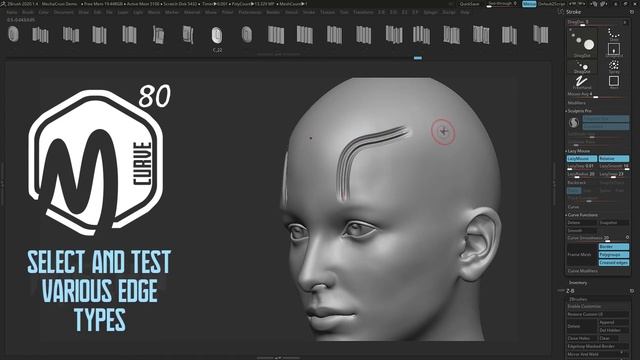Adjust the LazySmooth slider

point(614,167)
